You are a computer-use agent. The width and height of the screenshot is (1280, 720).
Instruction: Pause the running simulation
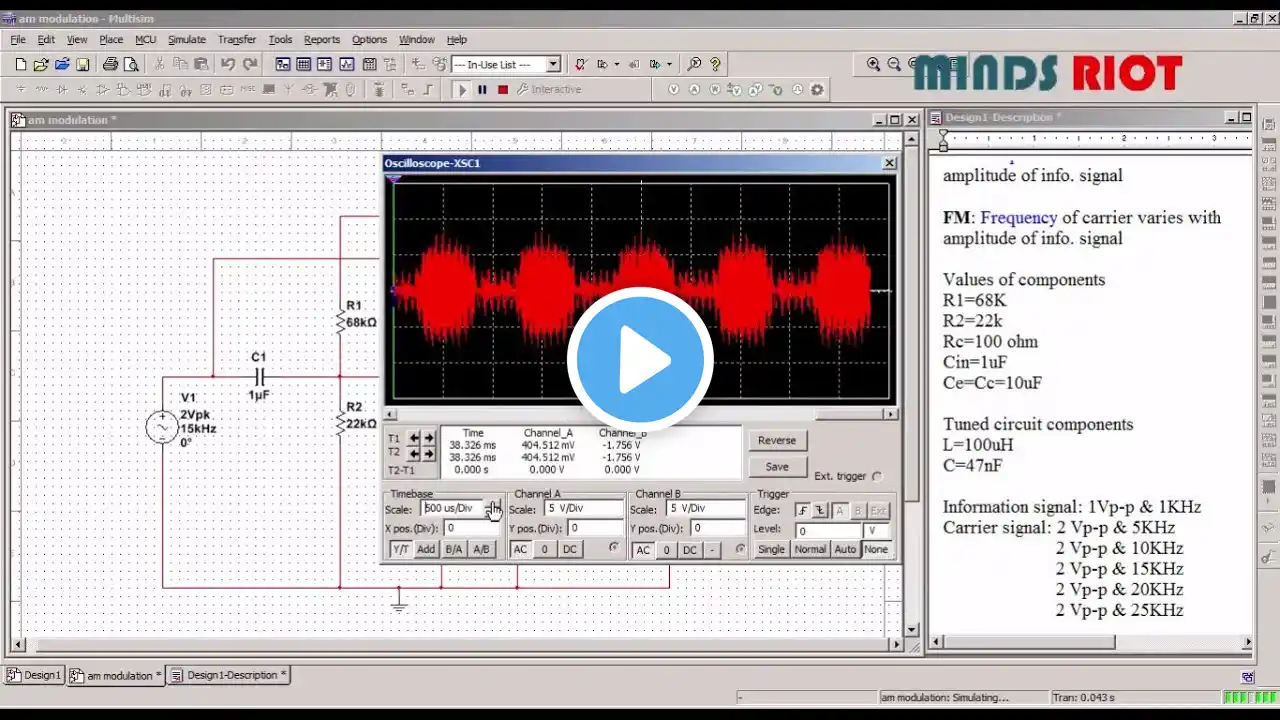coord(482,90)
